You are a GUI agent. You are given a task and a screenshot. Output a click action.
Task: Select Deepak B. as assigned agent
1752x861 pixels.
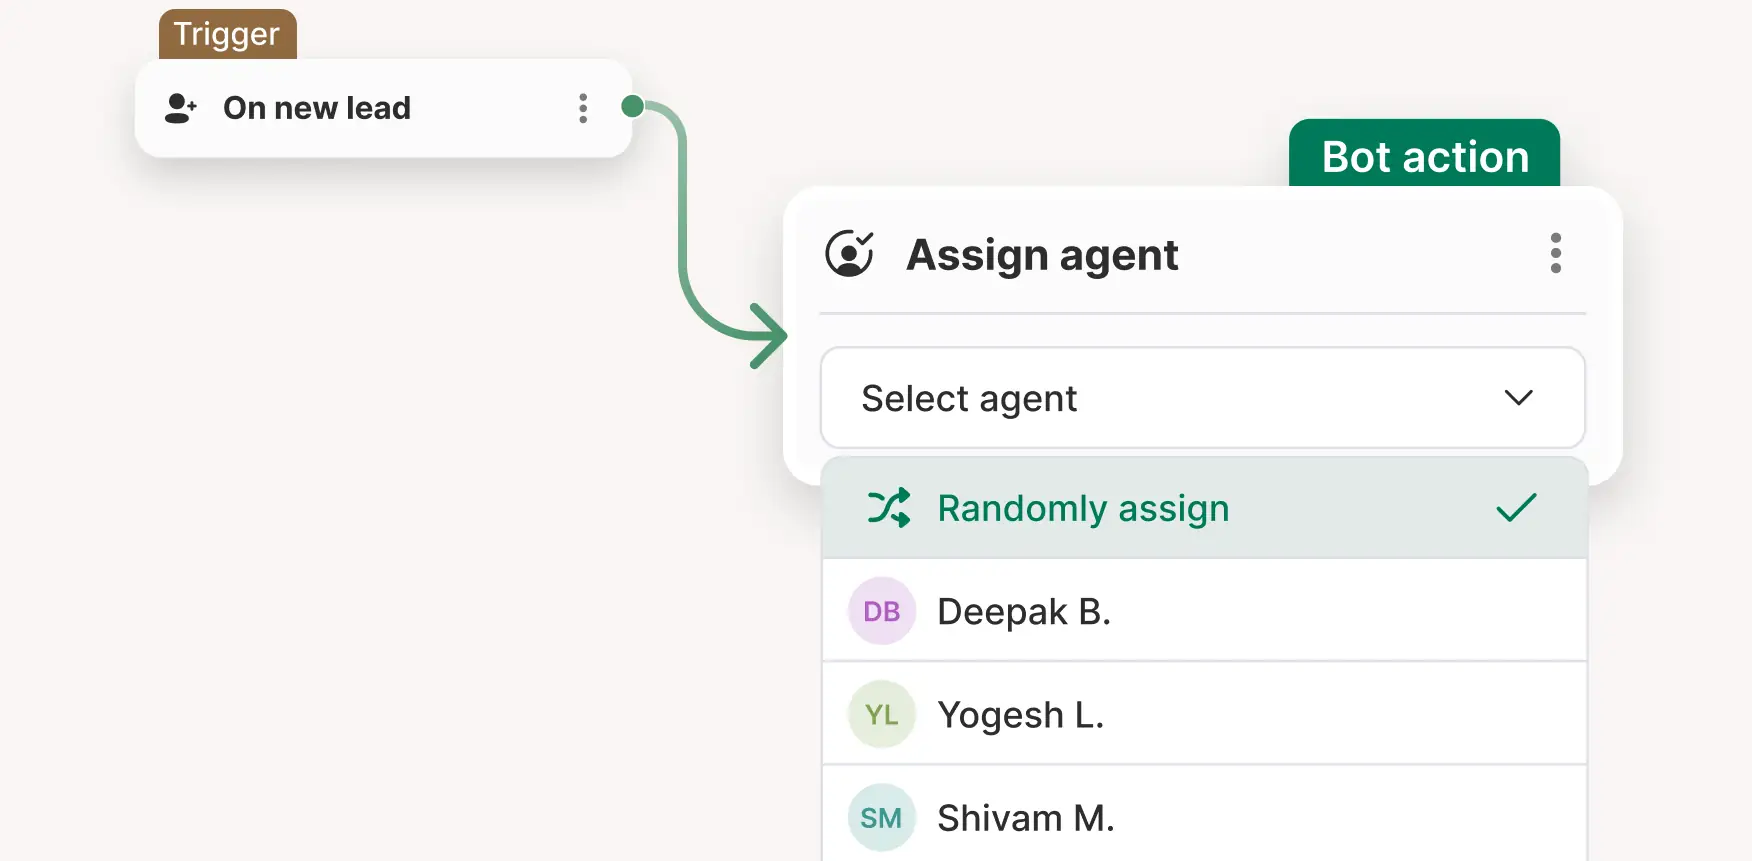click(1023, 610)
